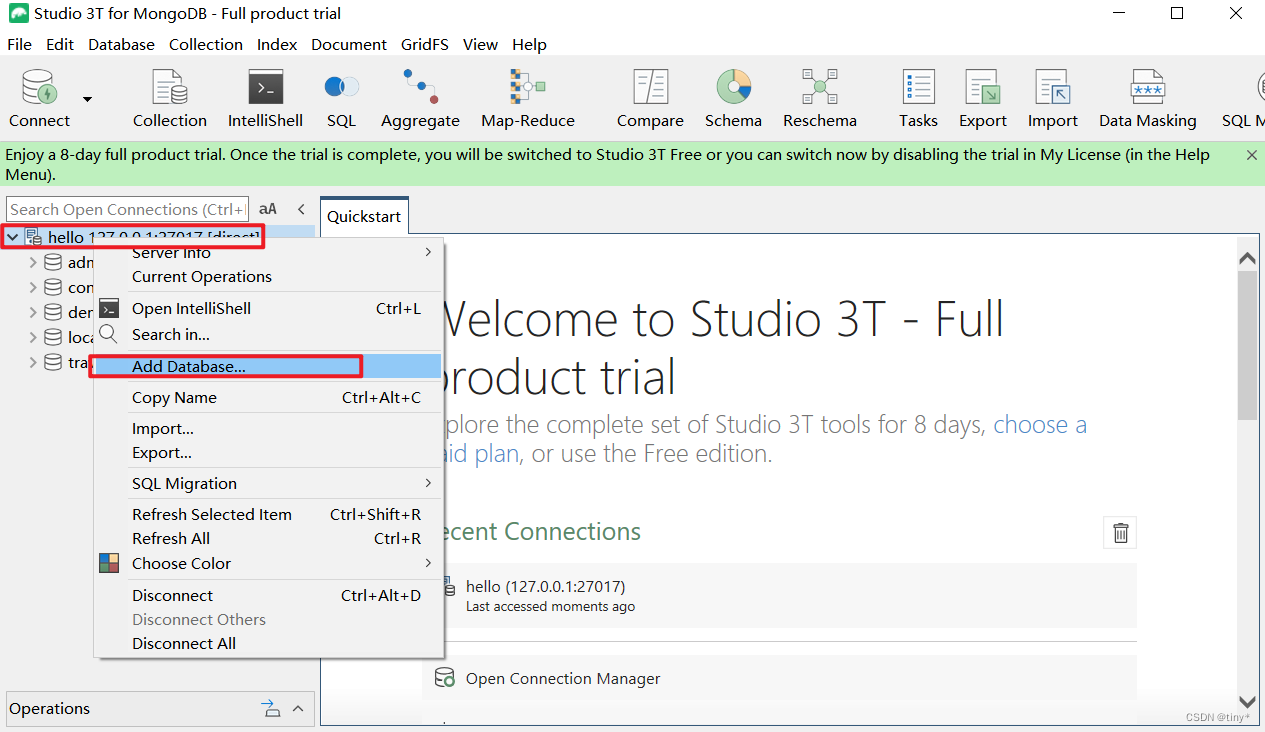The height and width of the screenshot is (732, 1265).
Task: Expand the tra database node
Action: 33,363
